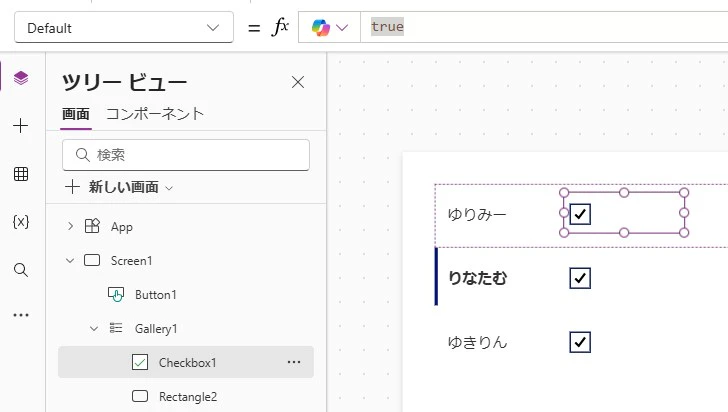
Task: Close the Tree view panel
Action: coord(298,82)
